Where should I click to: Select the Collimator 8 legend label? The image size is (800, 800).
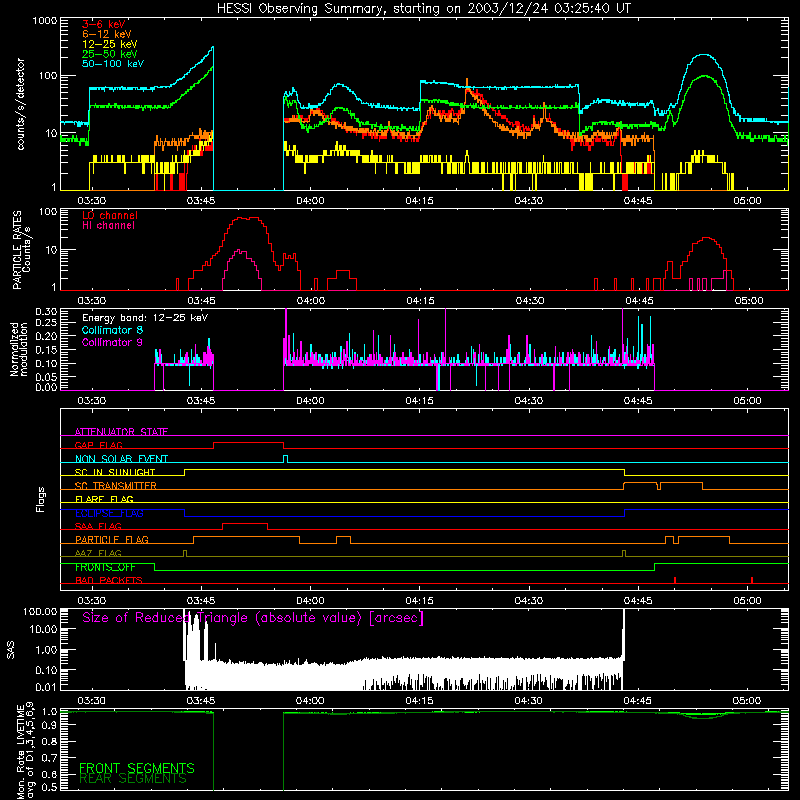[112, 330]
